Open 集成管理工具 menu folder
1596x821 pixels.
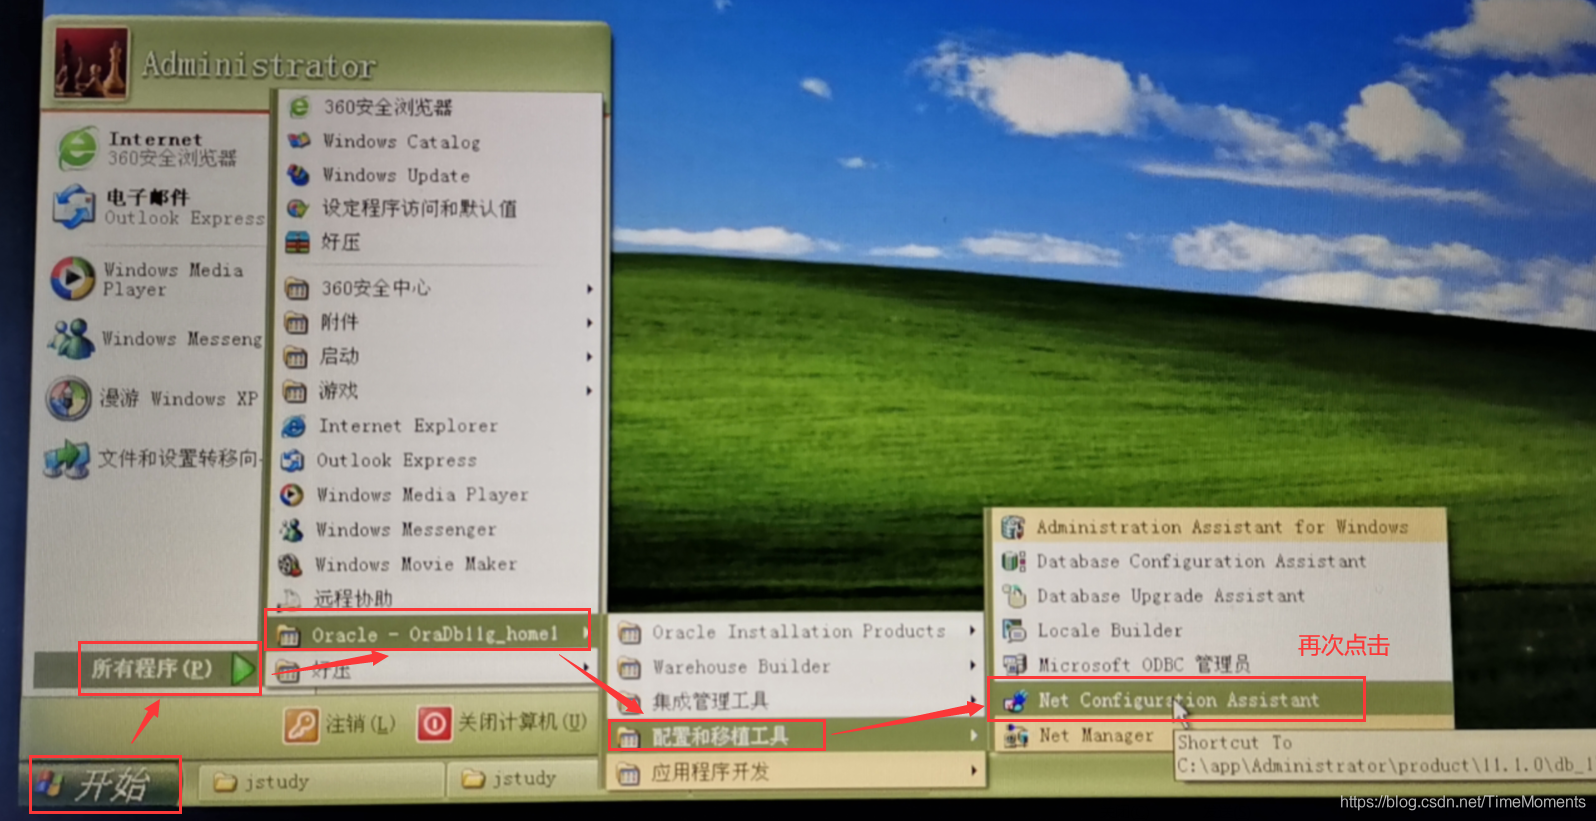797,701
